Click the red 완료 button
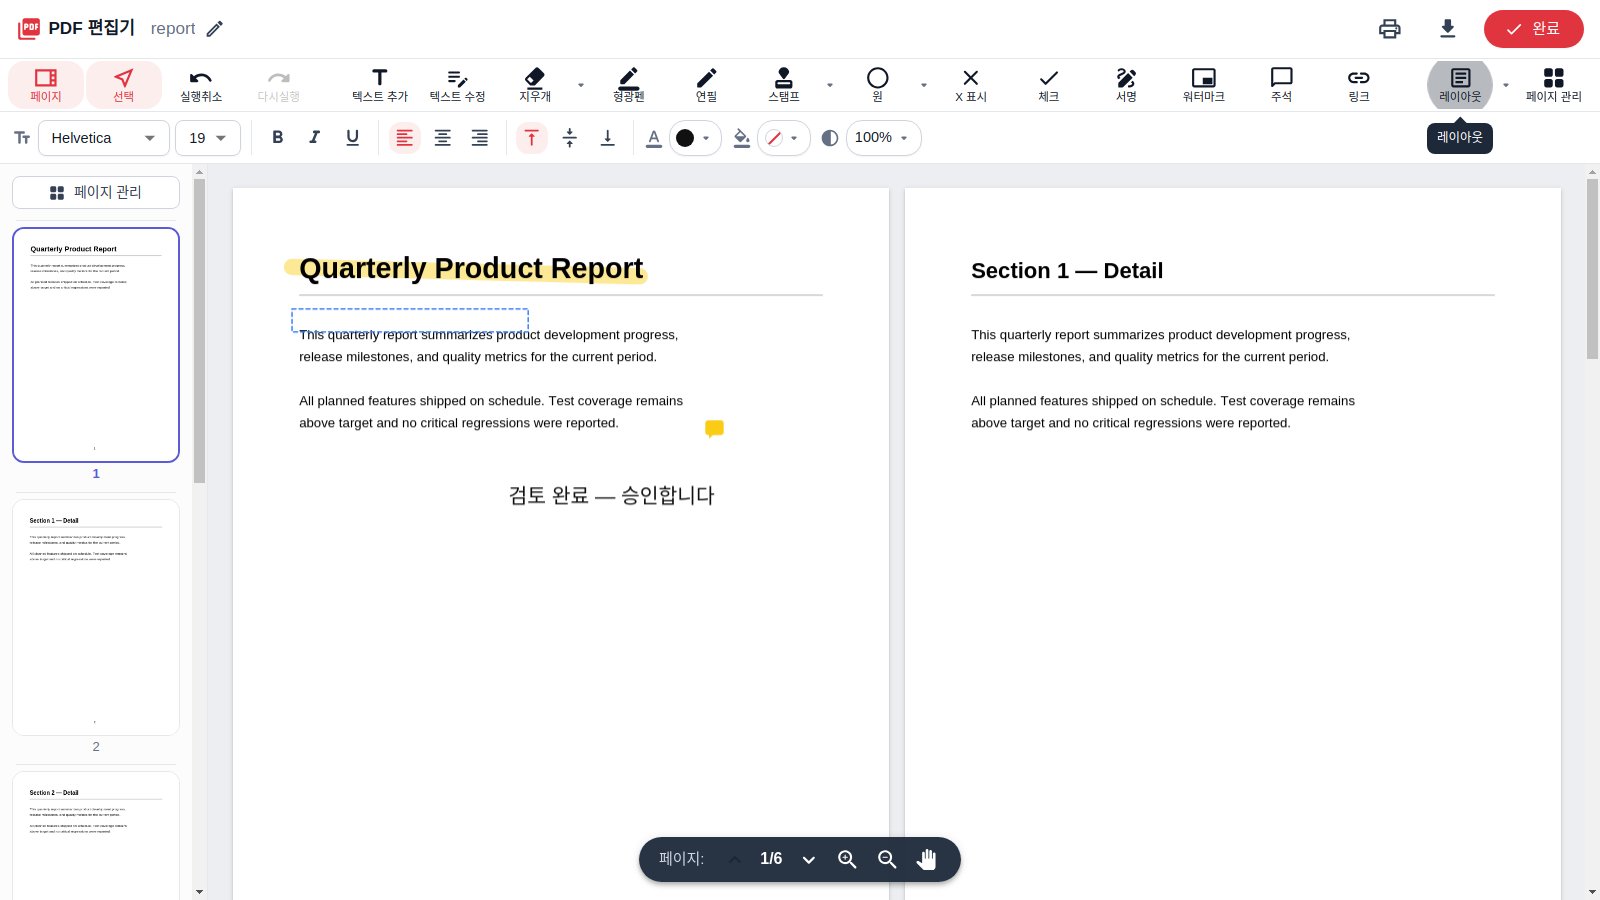Image resolution: width=1600 pixels, height=900 pixels. [1534, 29]
